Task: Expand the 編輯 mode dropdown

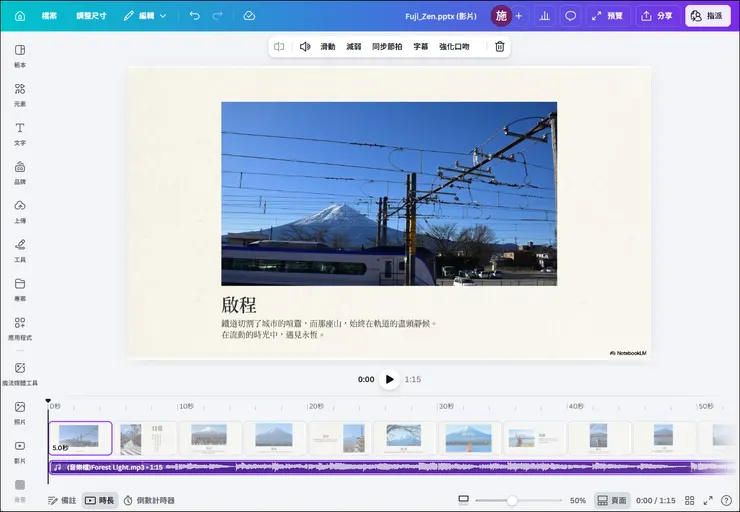Action: tap(145, 16)
